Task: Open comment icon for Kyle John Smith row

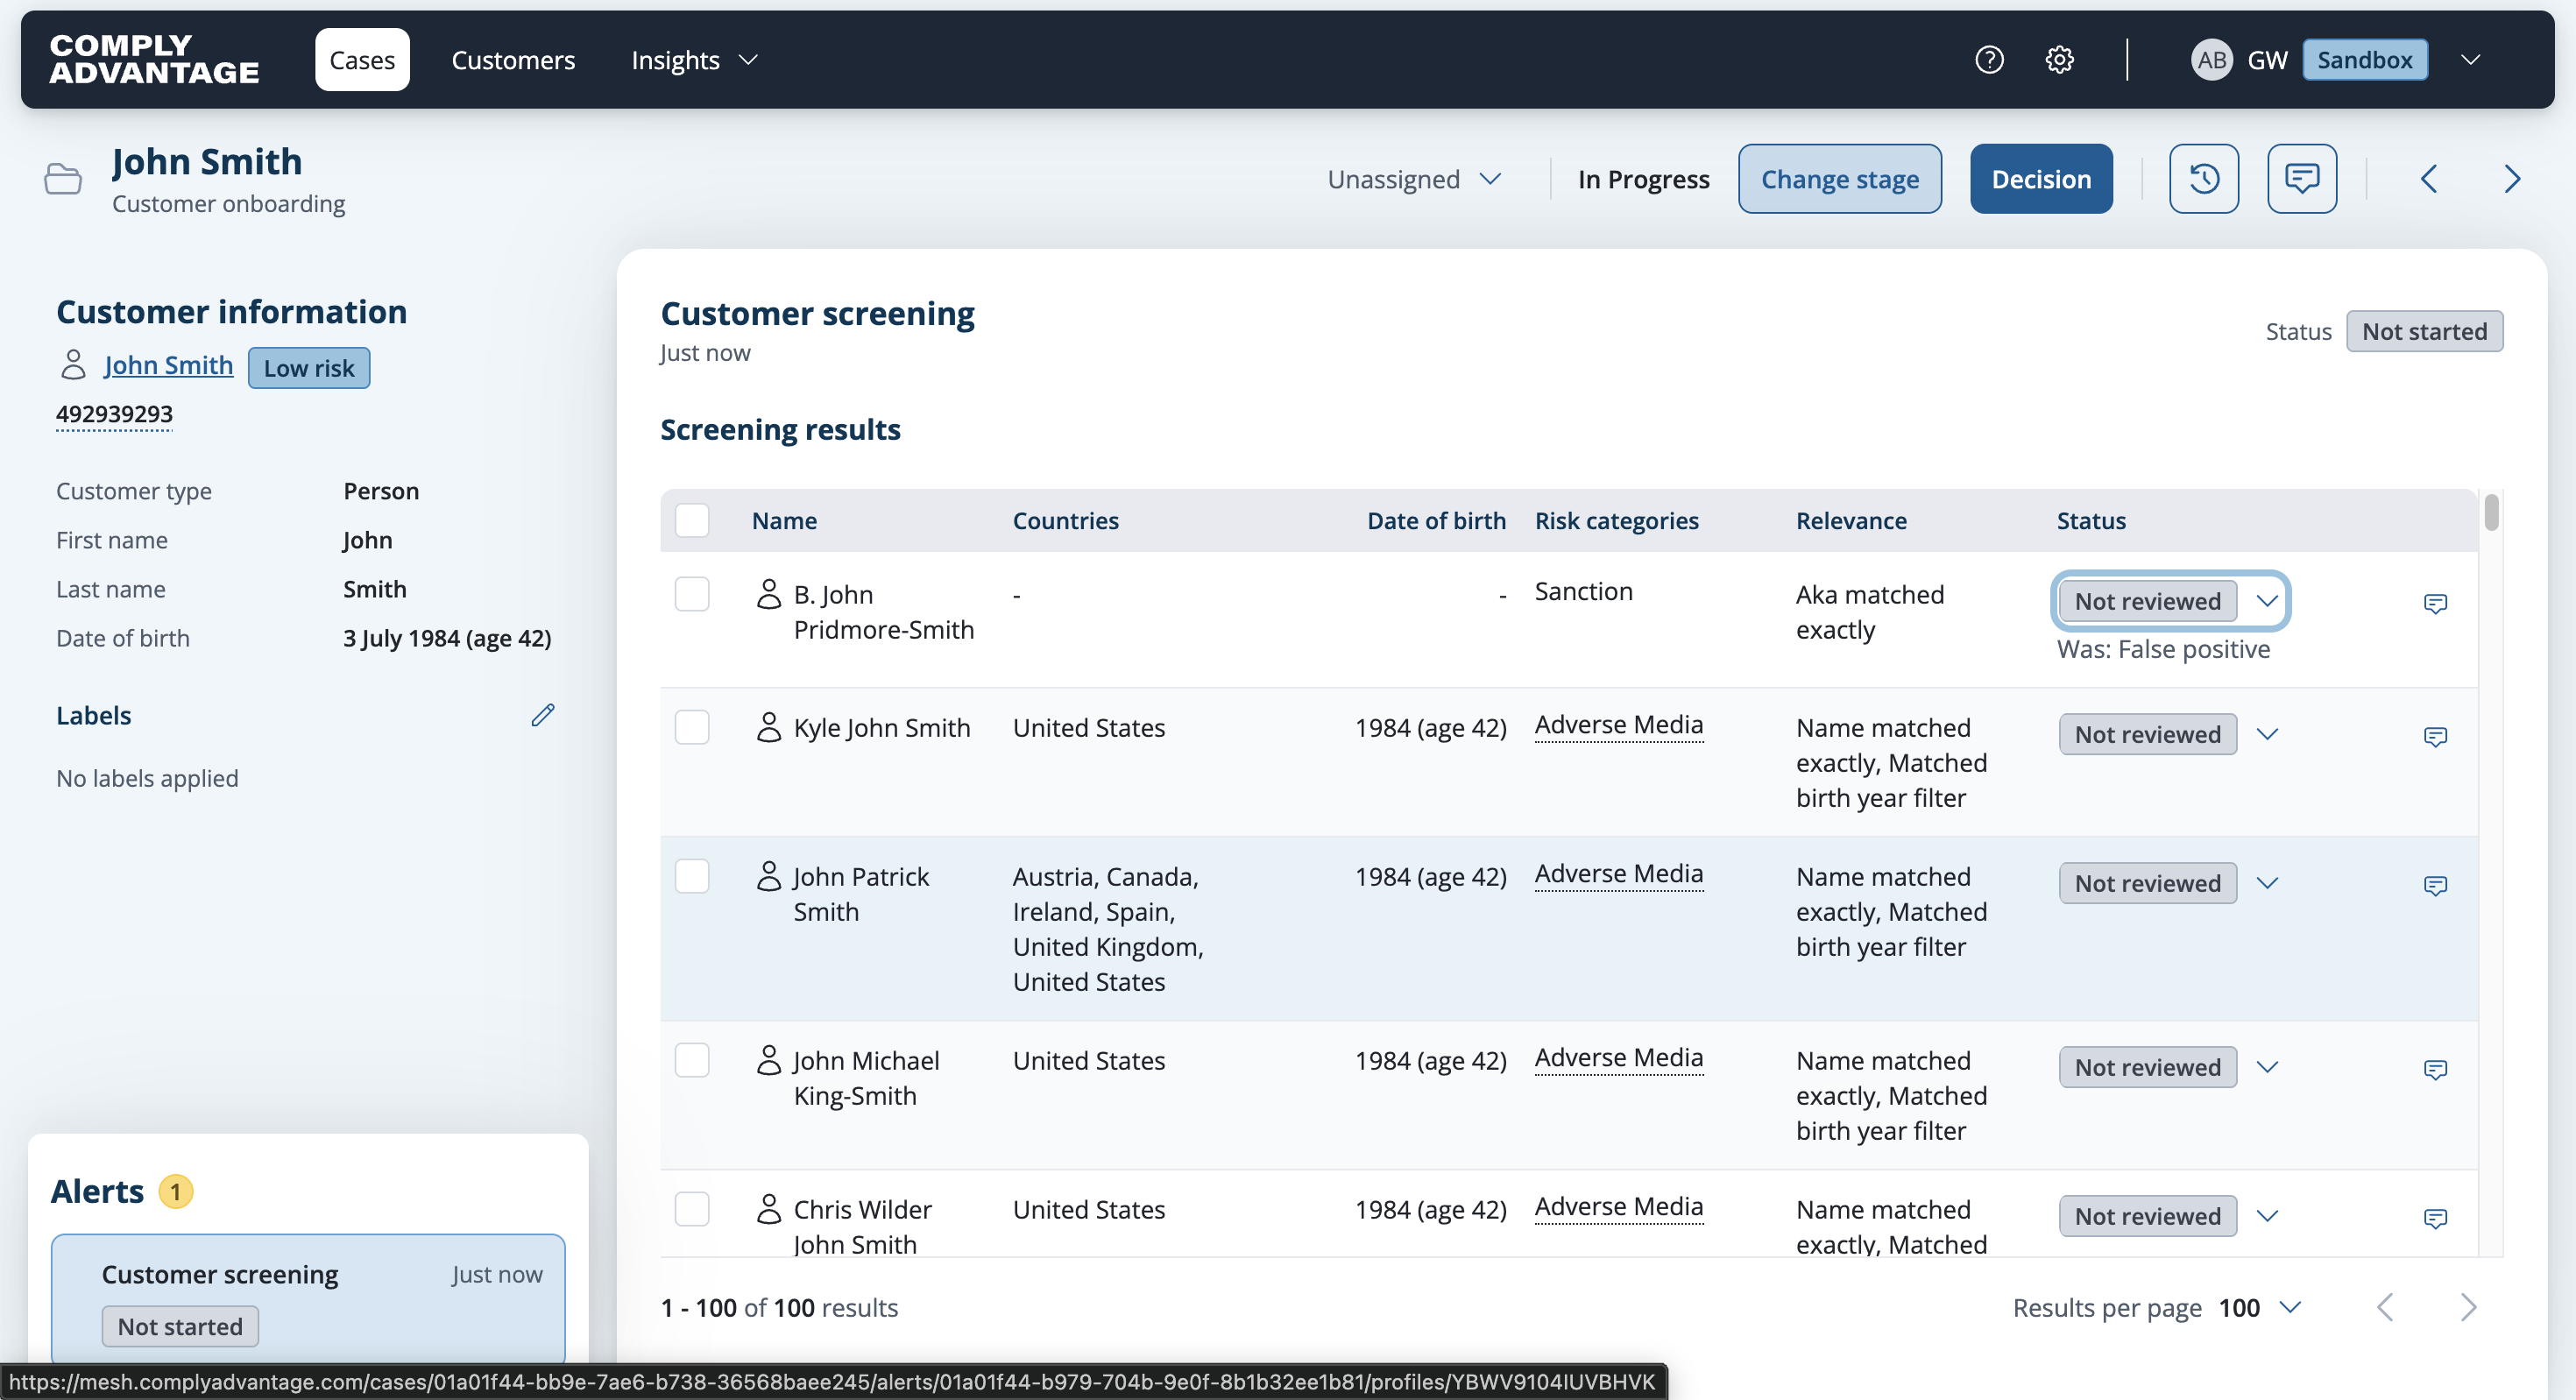Action: pos(2435,736)
